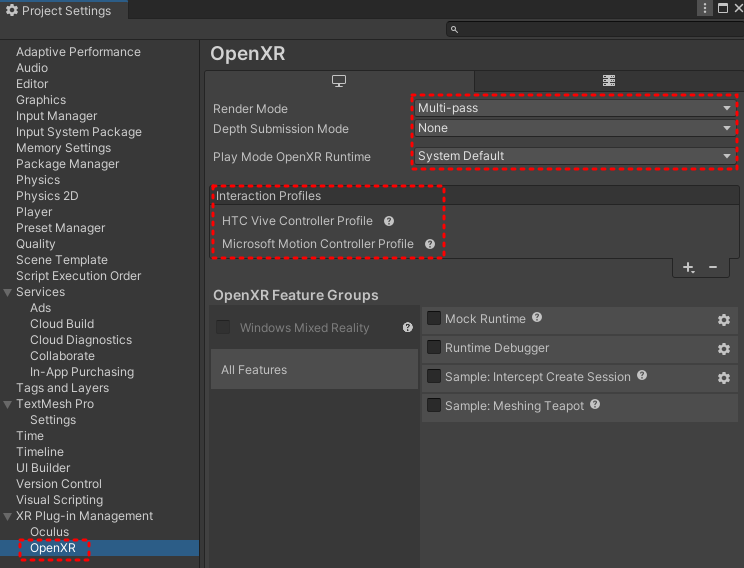Enable Sample: Meshing Teapot checkbox
The width and height of the screenshot is (744, 568).
434,405
